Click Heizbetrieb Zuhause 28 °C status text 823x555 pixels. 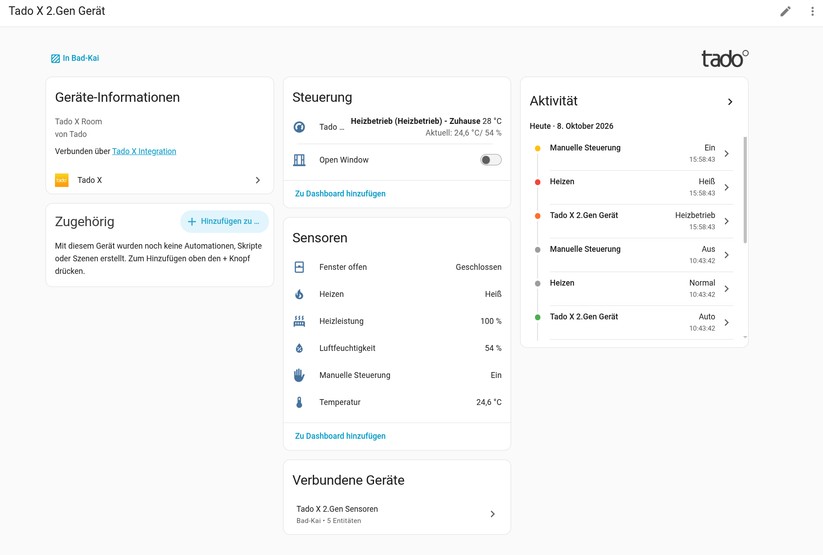(x=426, y=121)
